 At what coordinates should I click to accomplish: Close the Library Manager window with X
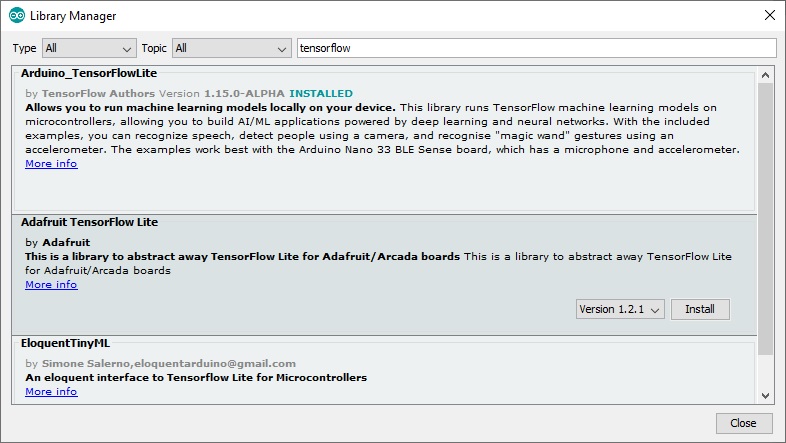768,16
